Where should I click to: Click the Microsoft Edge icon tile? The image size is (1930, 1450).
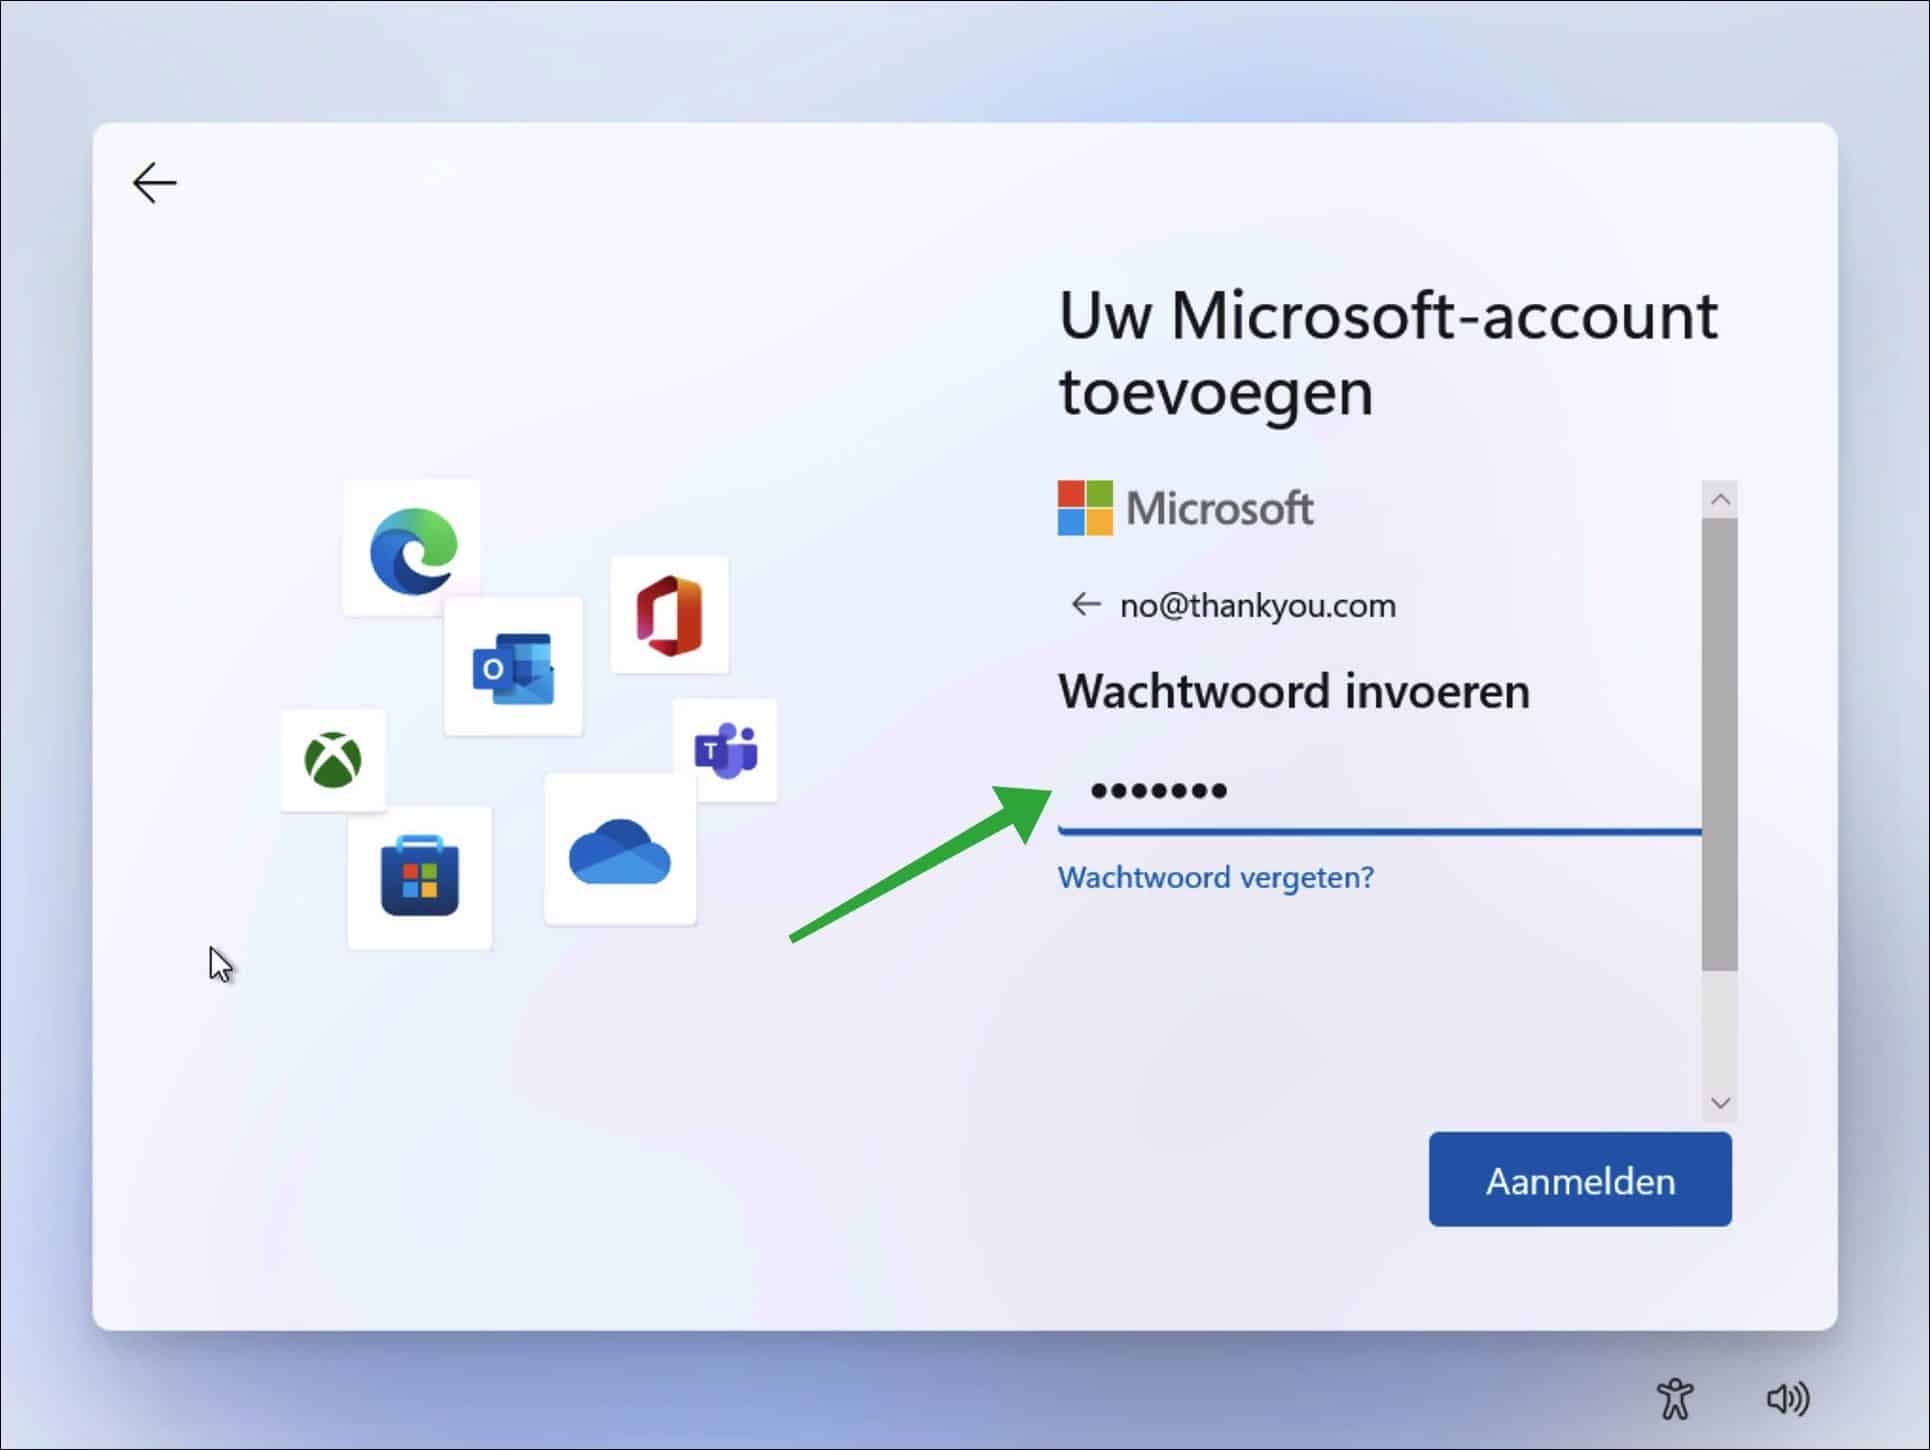pyautogui.click(x=411, y=548)
